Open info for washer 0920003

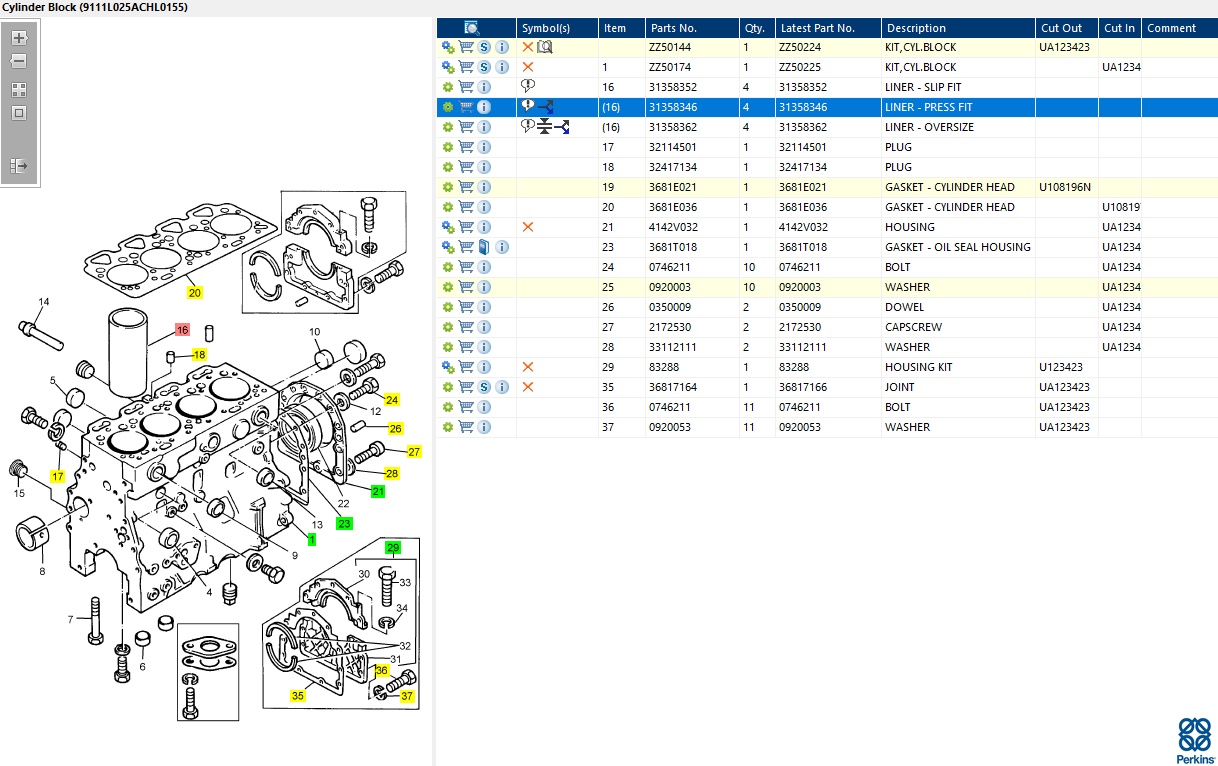point(484,287)
